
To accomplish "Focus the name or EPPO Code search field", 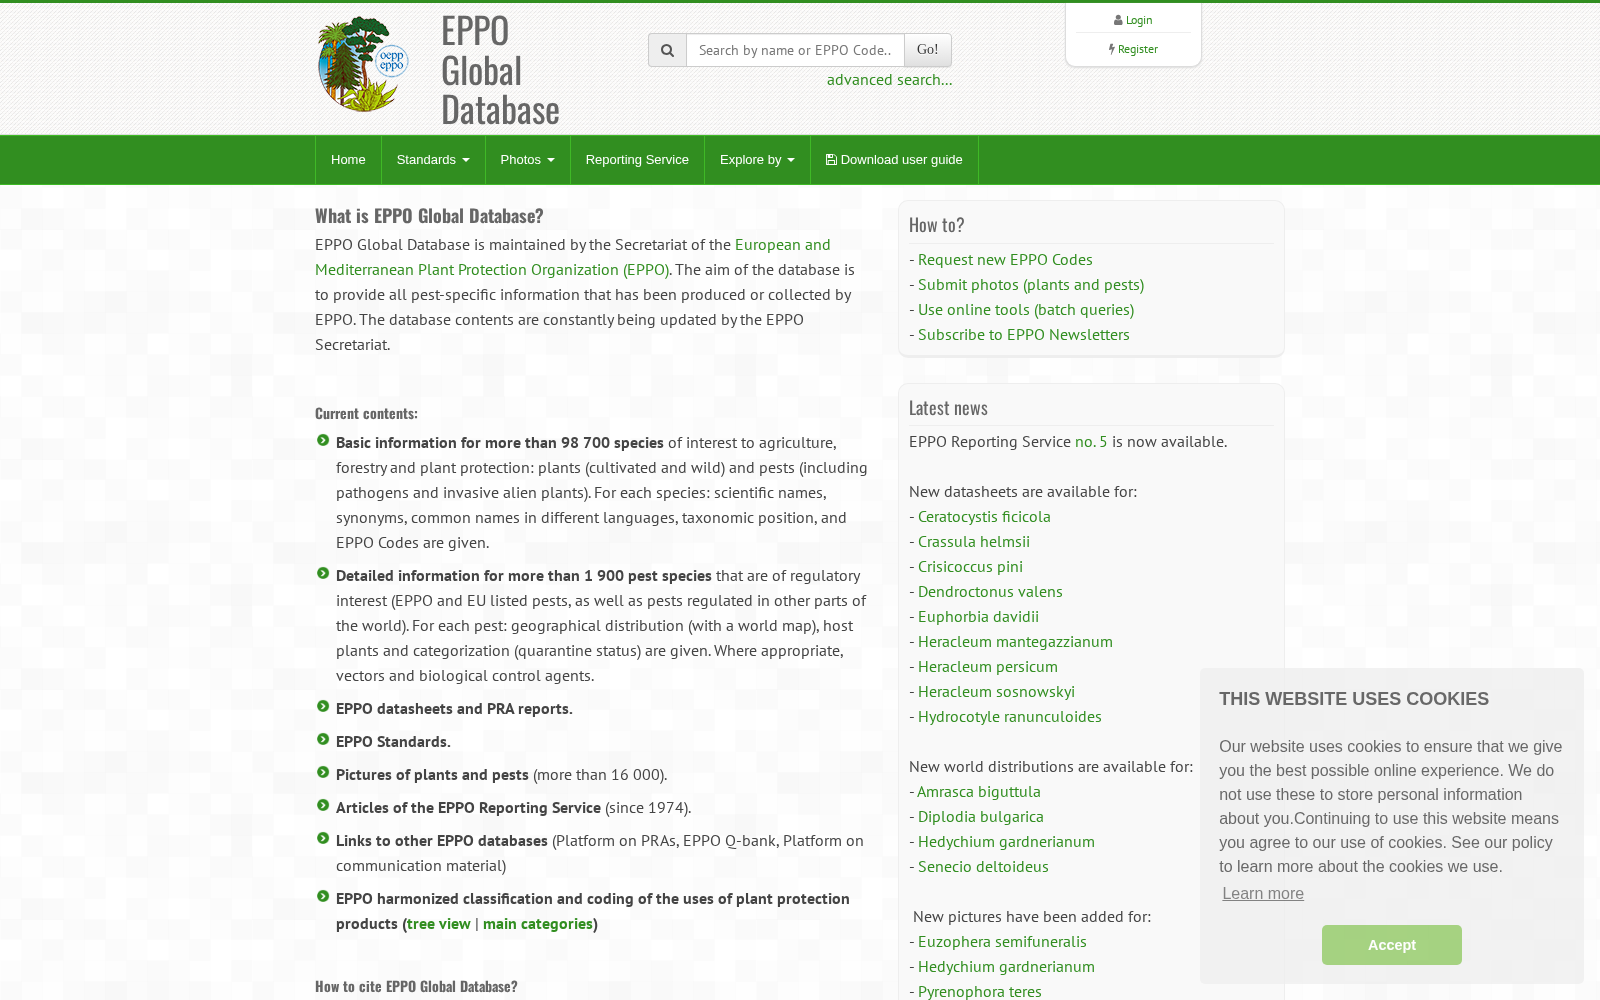I will click(795, 50).
